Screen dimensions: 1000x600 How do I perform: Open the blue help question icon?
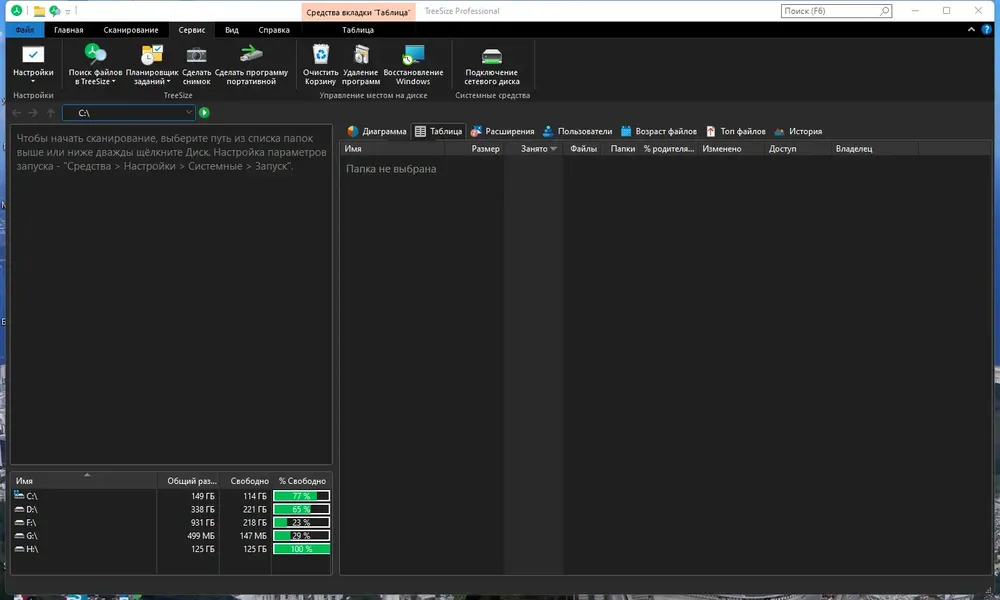click(x=987, y=29)
